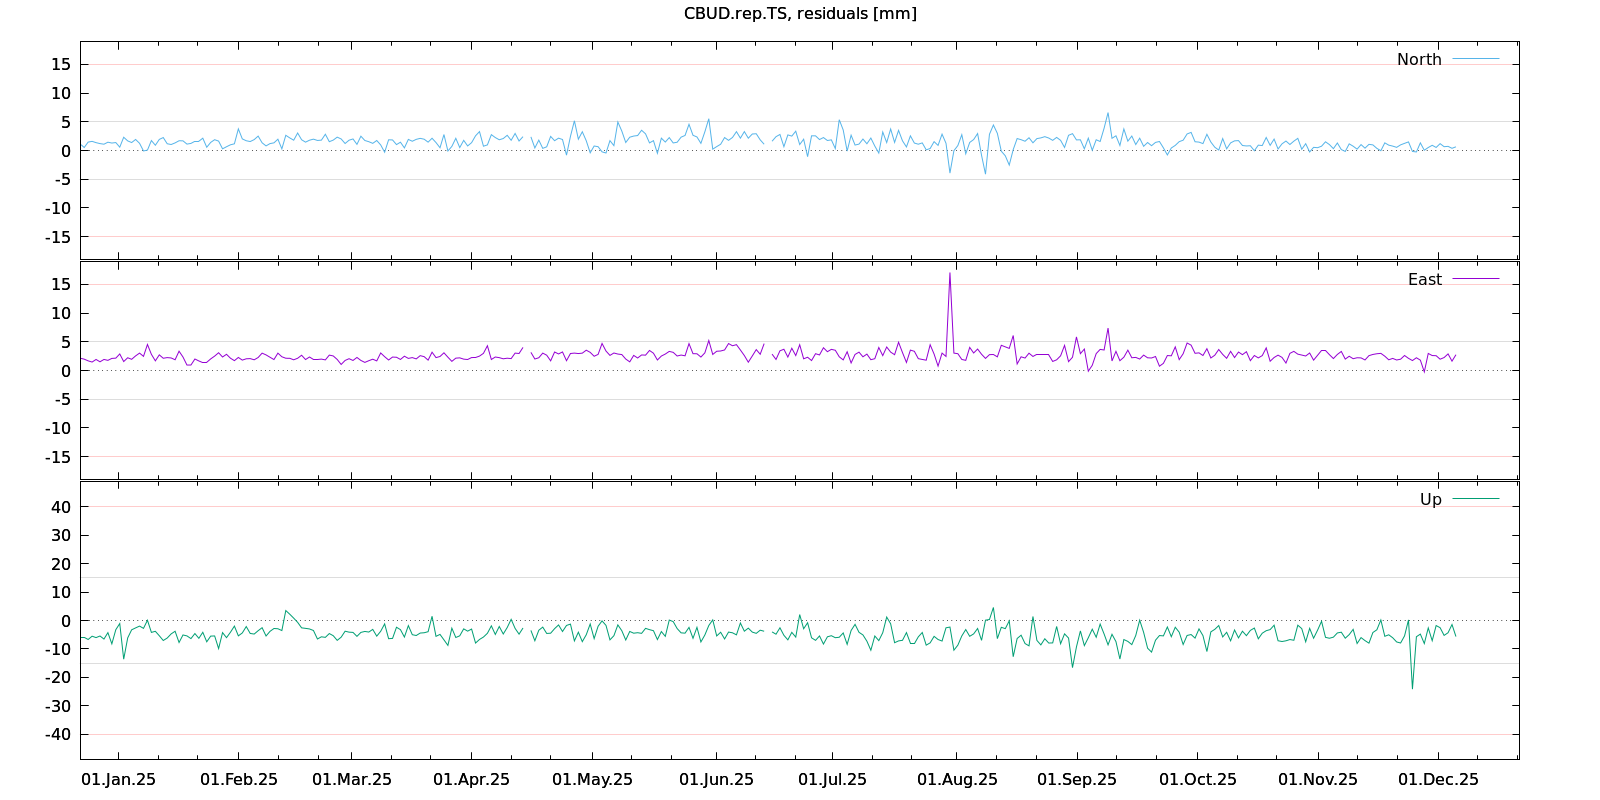Click the 40 y-axis label in Up panel
1600x800 pixels.
coord(61,507)
